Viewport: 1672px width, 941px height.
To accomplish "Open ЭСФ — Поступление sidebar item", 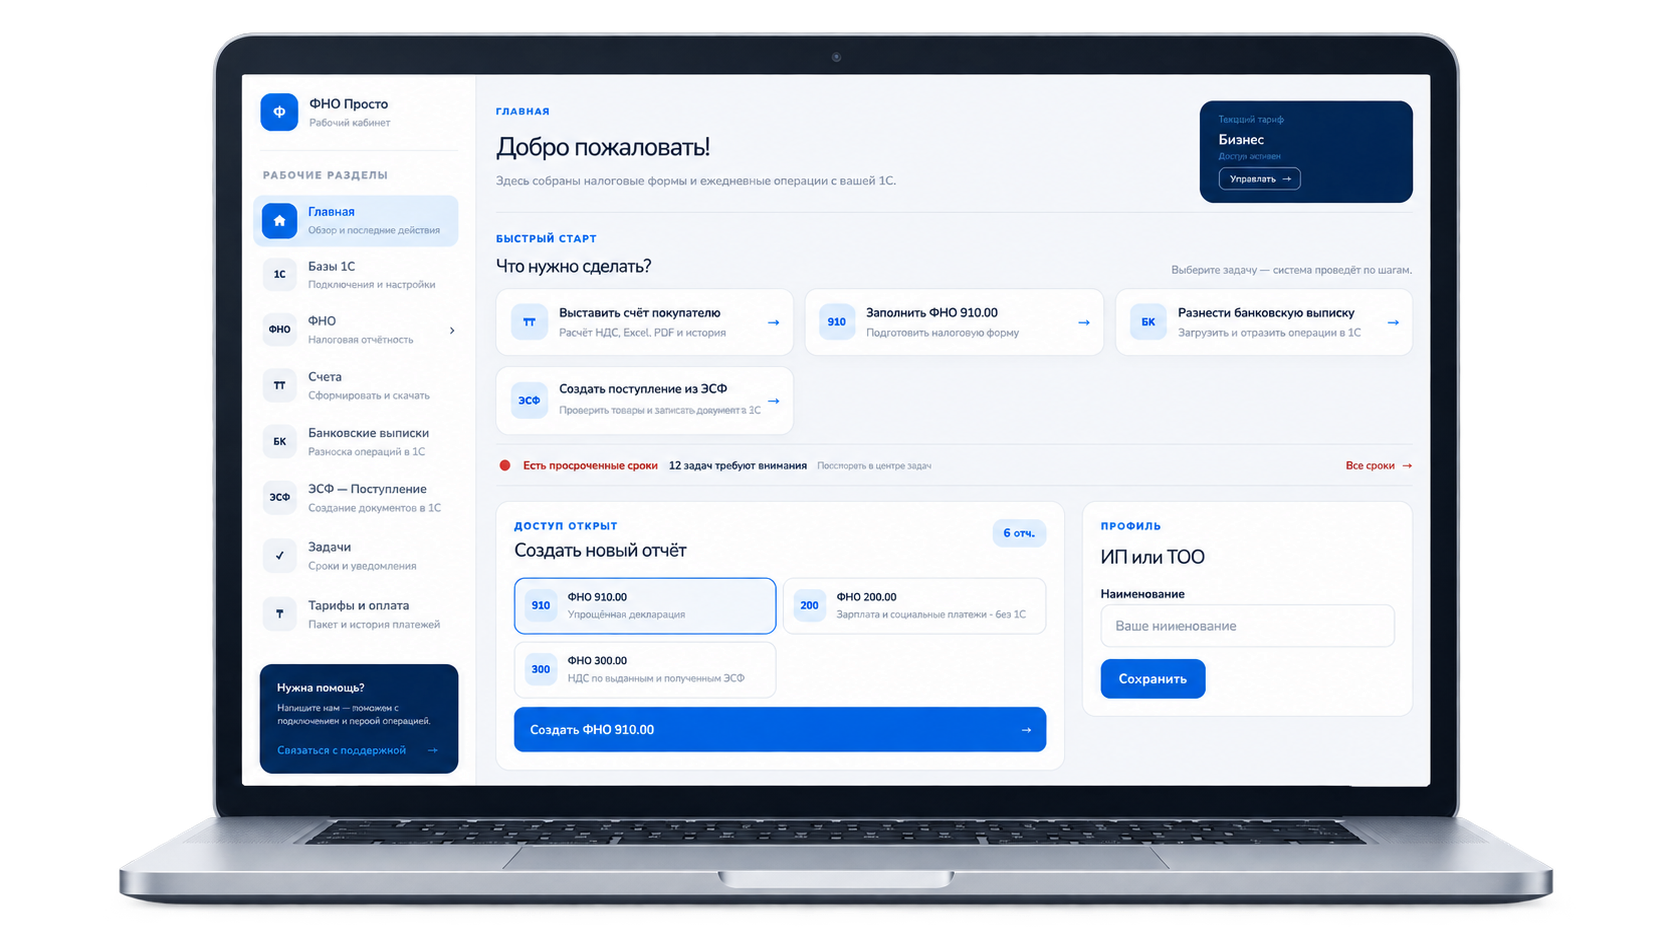I will [356, 497].
